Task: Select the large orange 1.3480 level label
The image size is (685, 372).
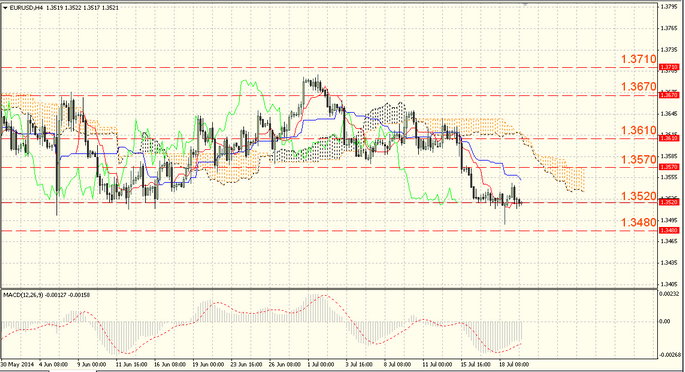Action: coord(639,223)
